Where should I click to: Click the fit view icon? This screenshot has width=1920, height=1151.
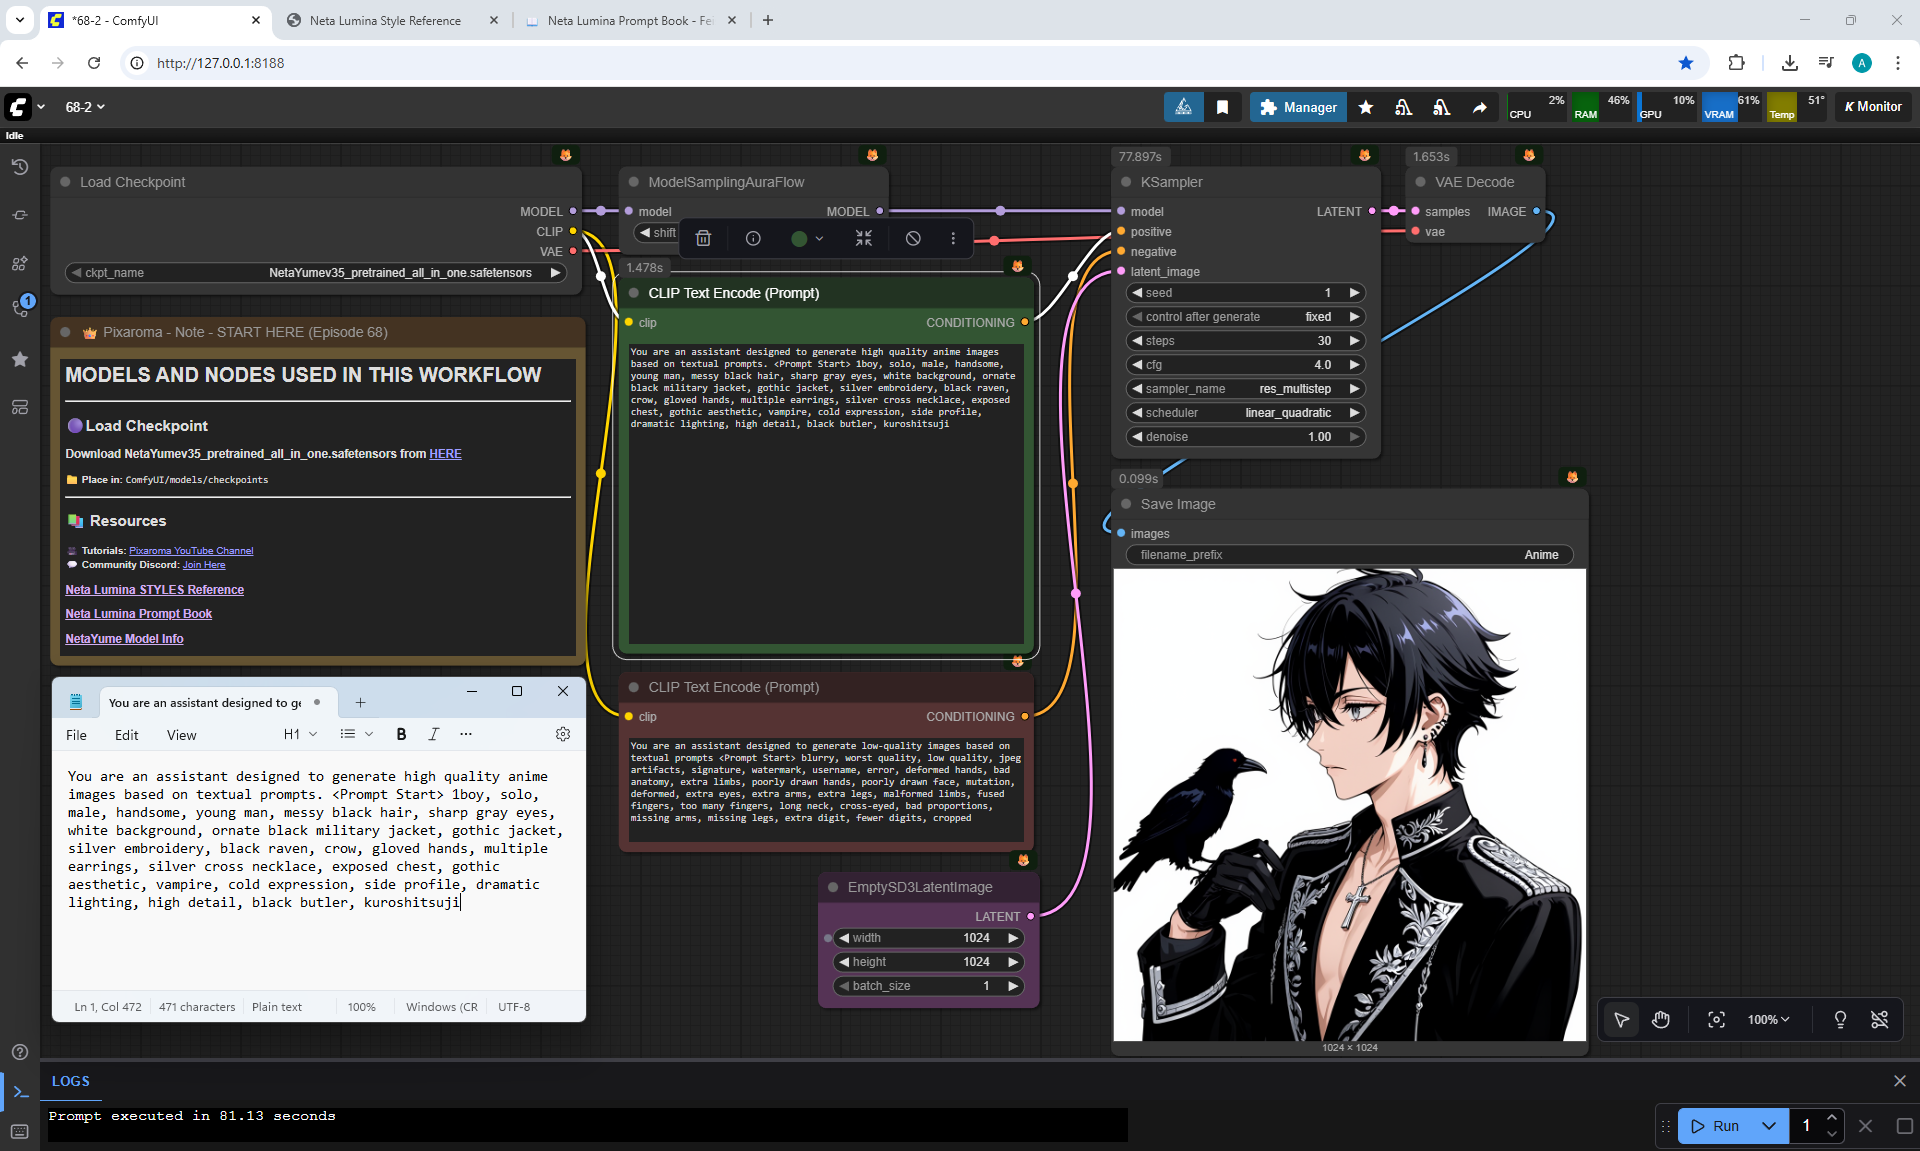pos(1716,1019)
